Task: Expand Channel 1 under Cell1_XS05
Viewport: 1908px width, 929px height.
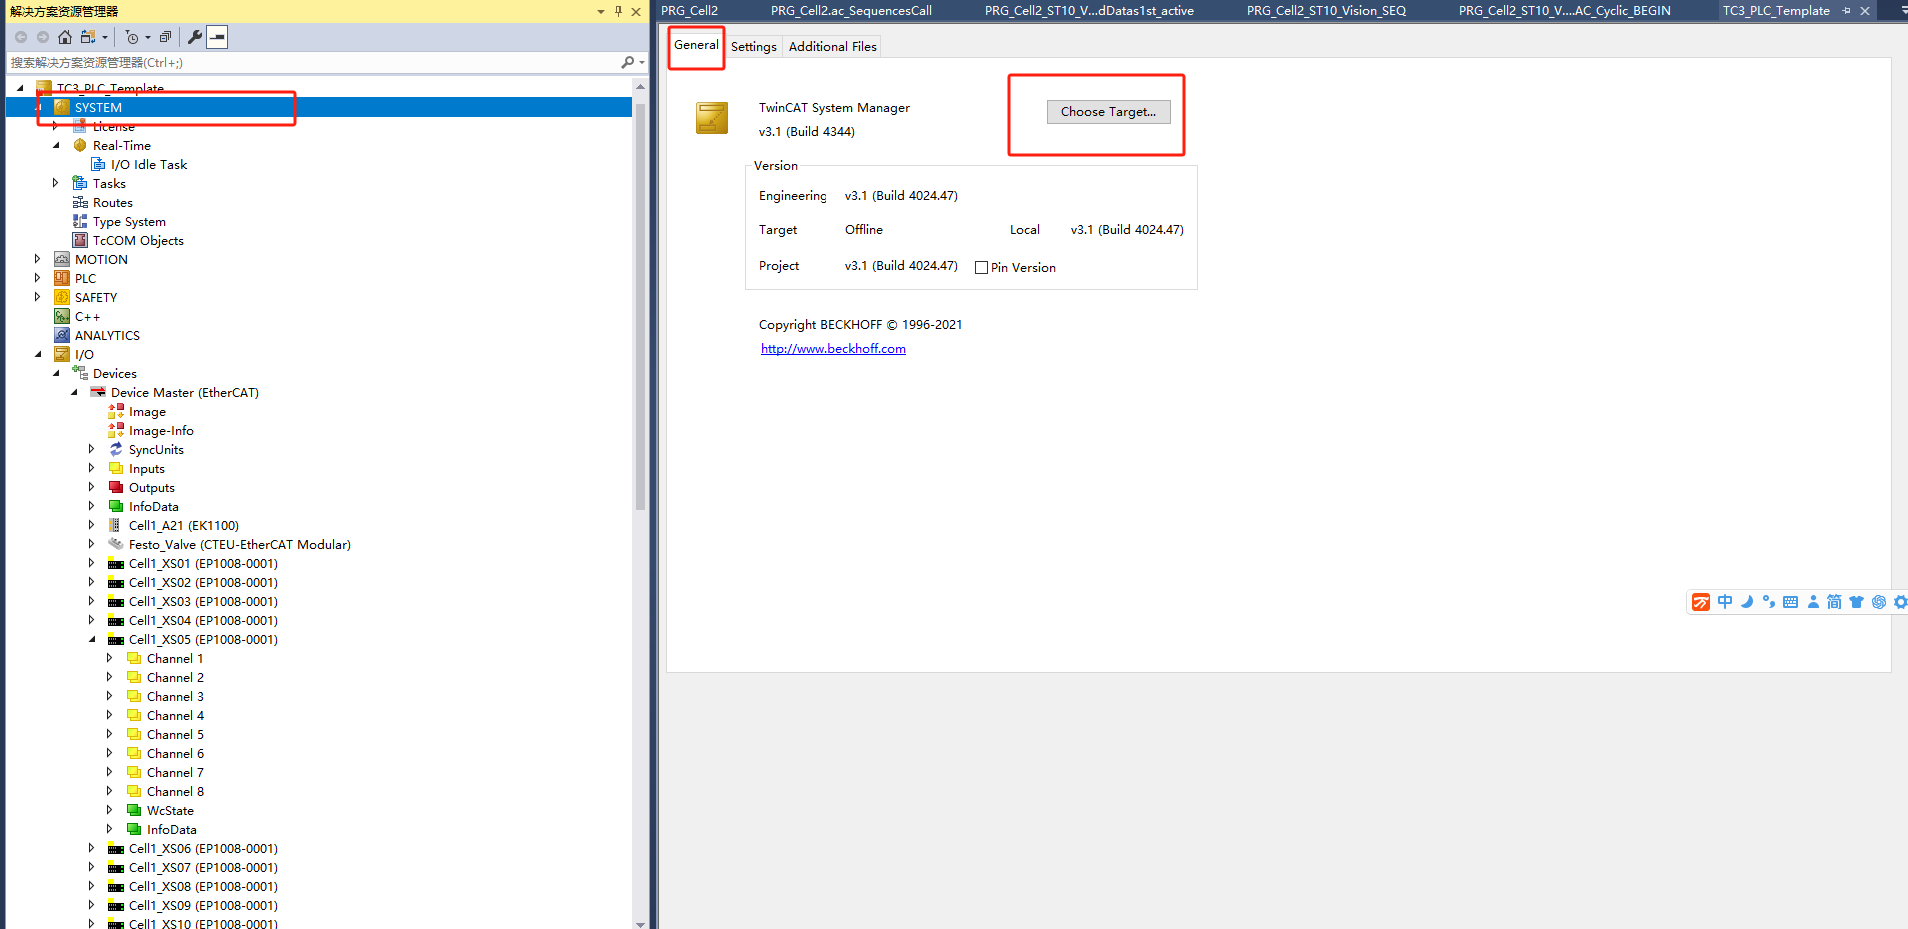Action: click(x=110, y=658)
